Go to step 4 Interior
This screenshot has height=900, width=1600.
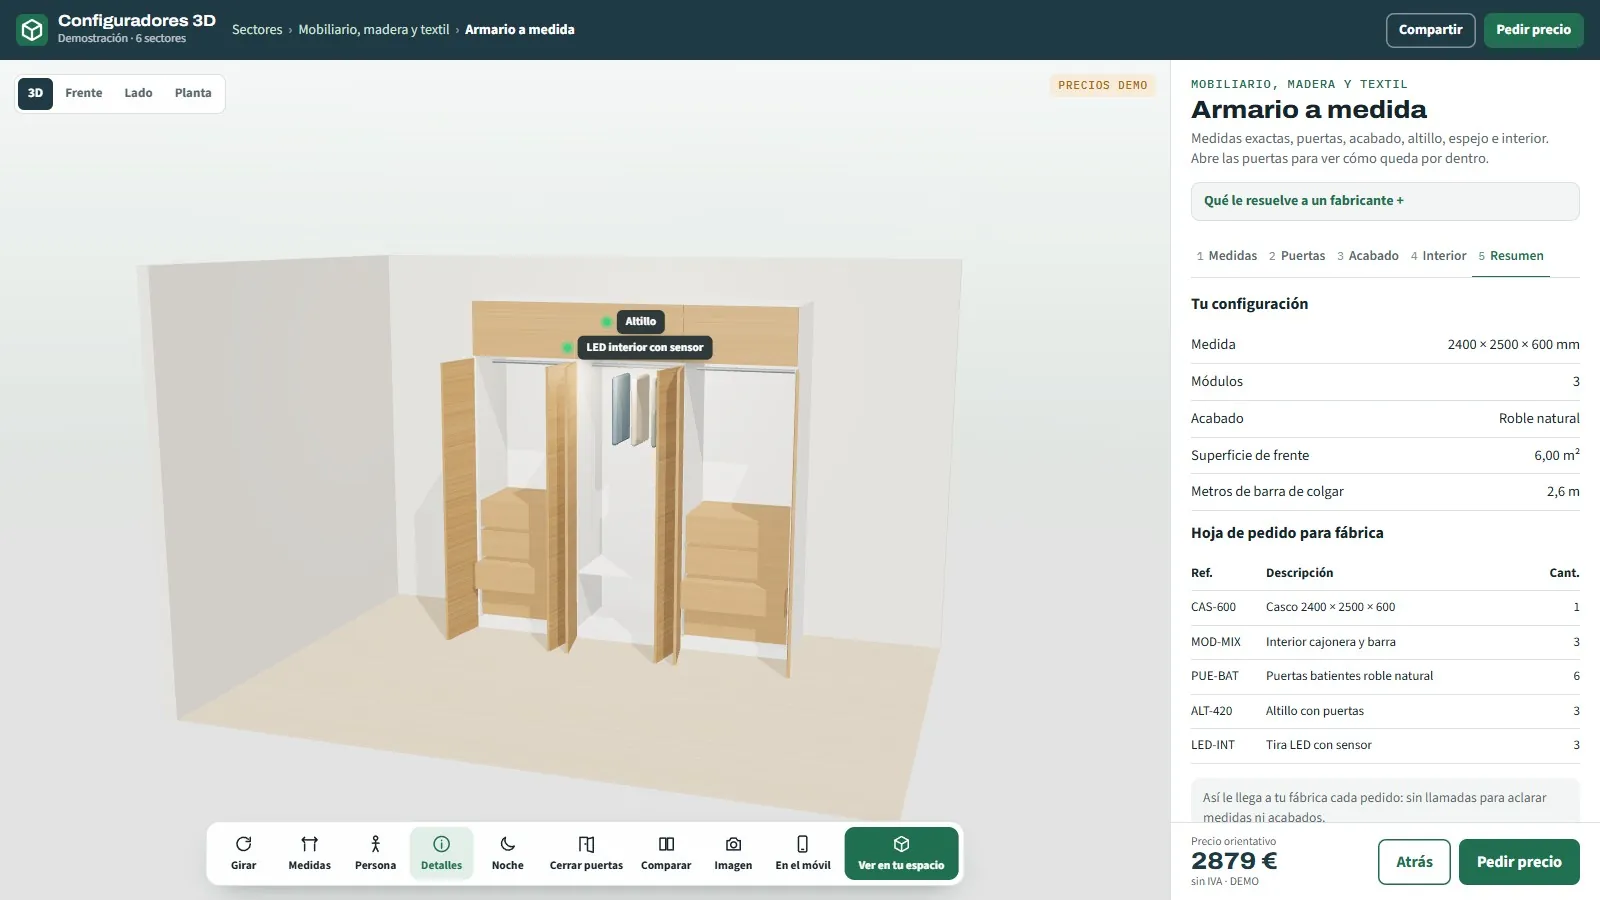click(1439, 256)
